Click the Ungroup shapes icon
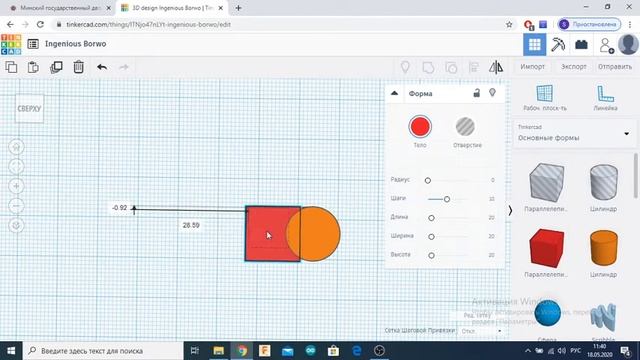Image resolution: width=640 pixels, height=360 pixels. click(451, 67)
